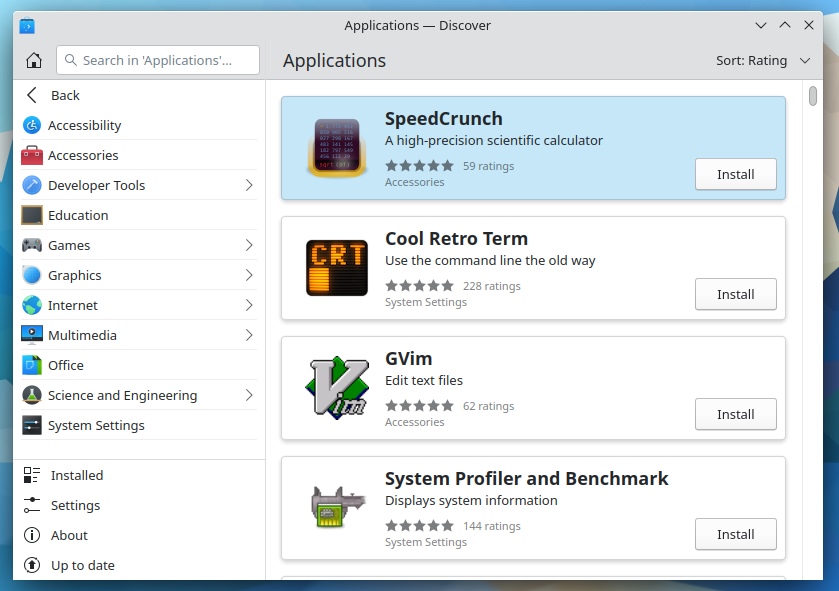Click the System Profiler caliper icon

(x=337, y=507)
